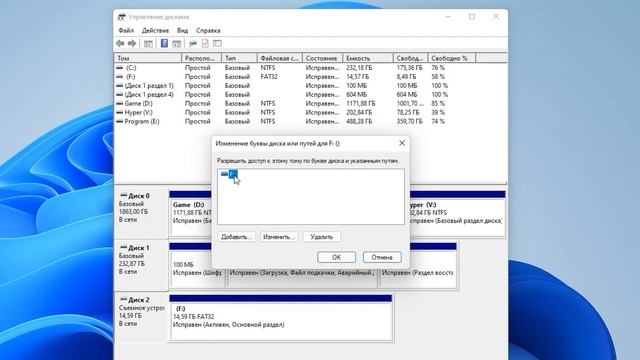This screenshot has height=360, width=640.
Task: Click the drive icon of Program (E:) row
Action: 120,122
